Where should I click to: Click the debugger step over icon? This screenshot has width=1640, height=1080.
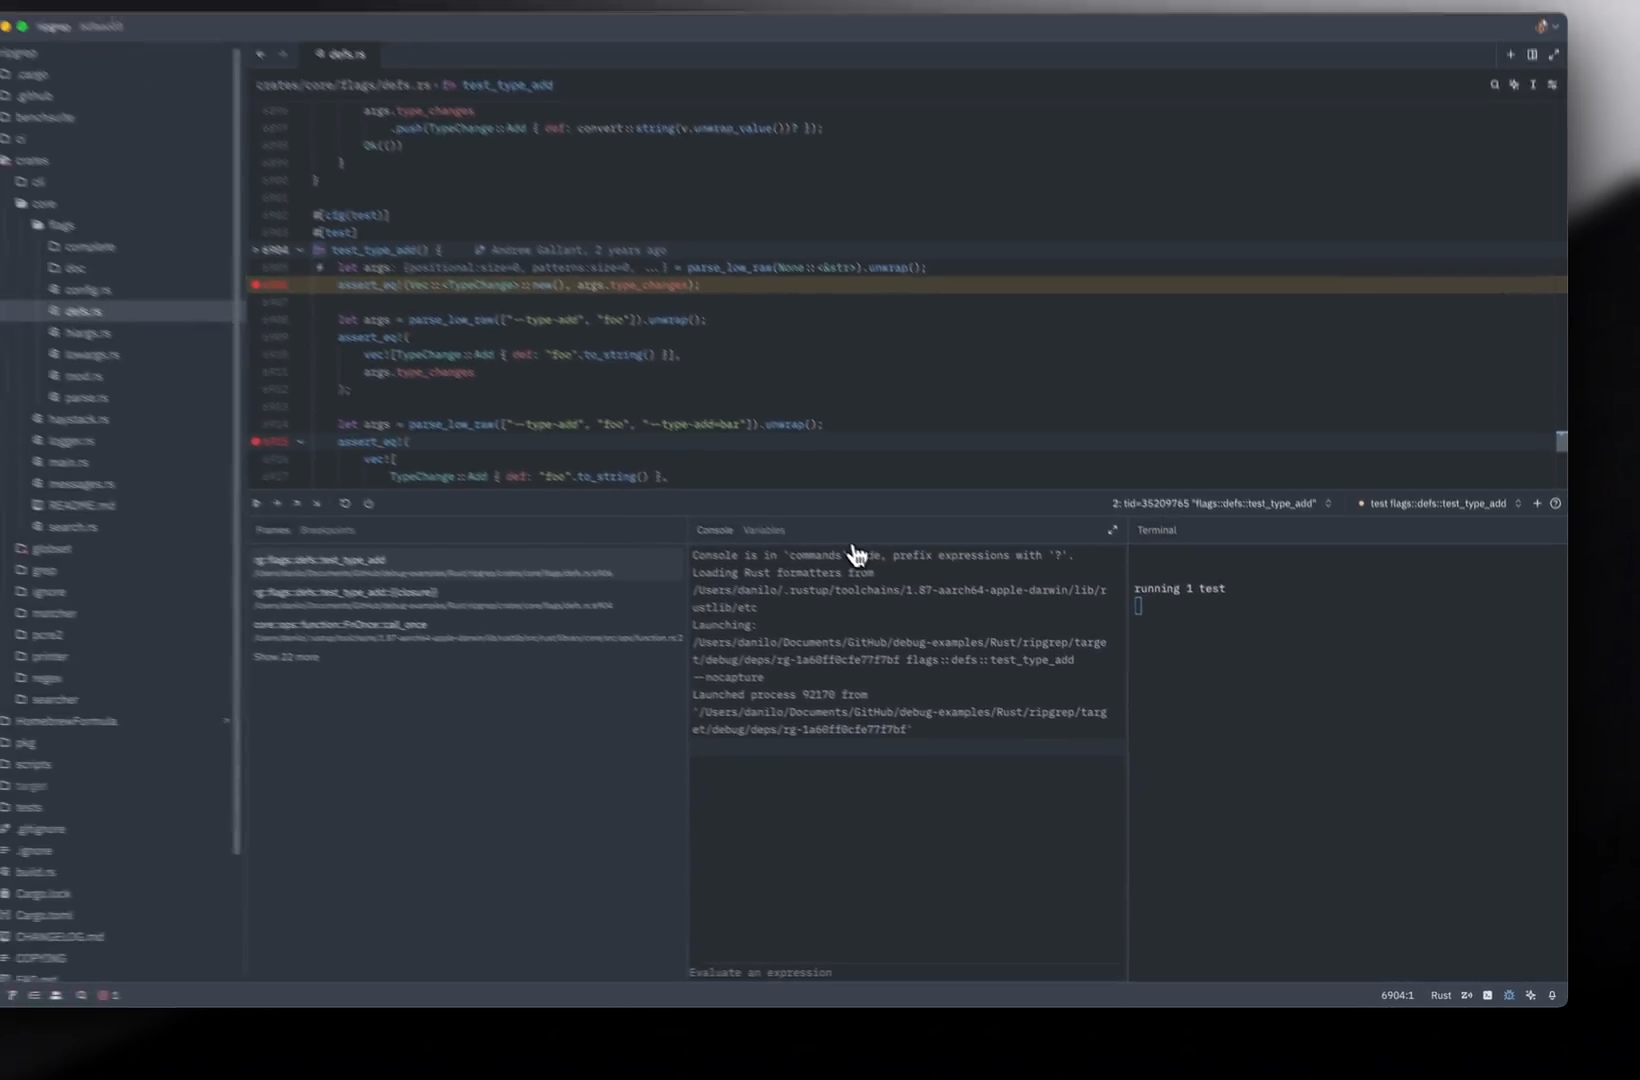click(x=277, y=504)
